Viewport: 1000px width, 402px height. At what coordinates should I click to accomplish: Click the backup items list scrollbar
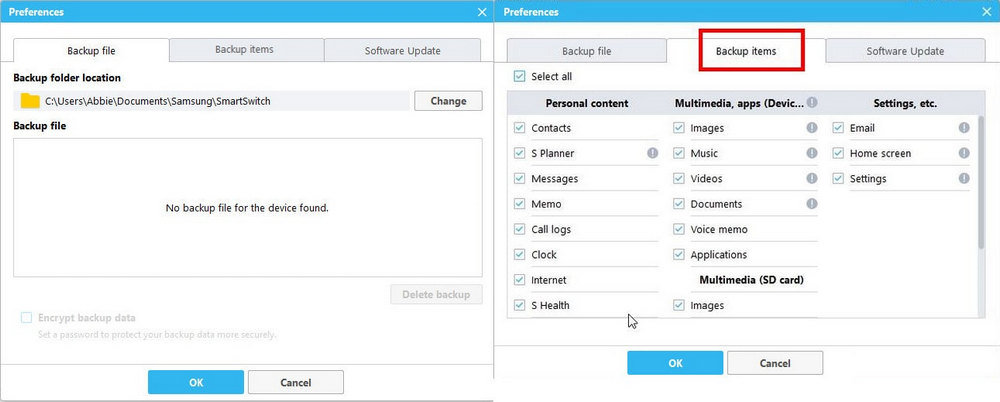tap(980, 180)
